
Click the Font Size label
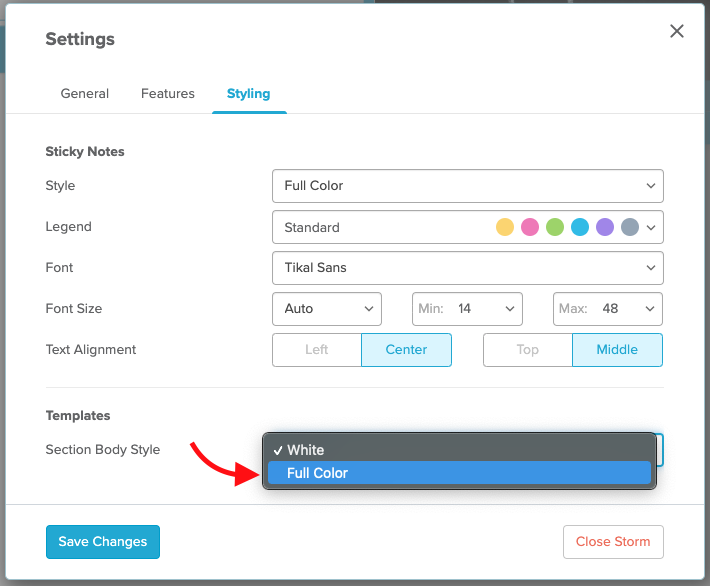74,308
